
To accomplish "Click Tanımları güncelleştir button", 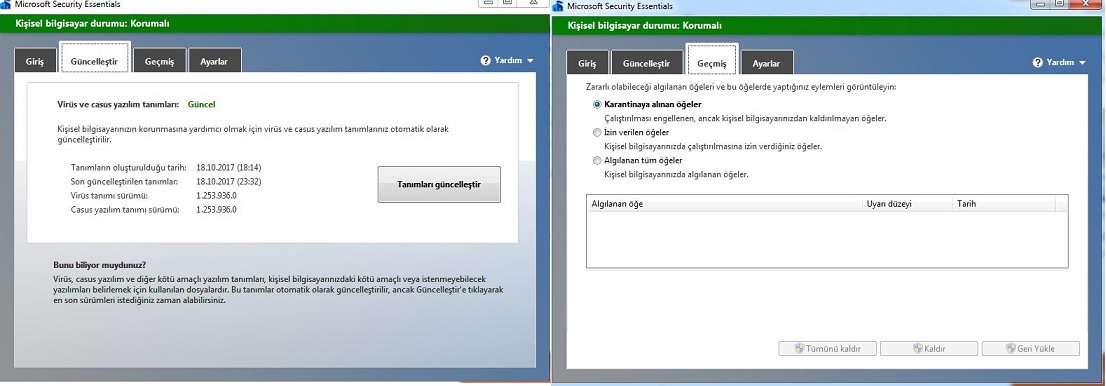I will click(x=439, y=184).
